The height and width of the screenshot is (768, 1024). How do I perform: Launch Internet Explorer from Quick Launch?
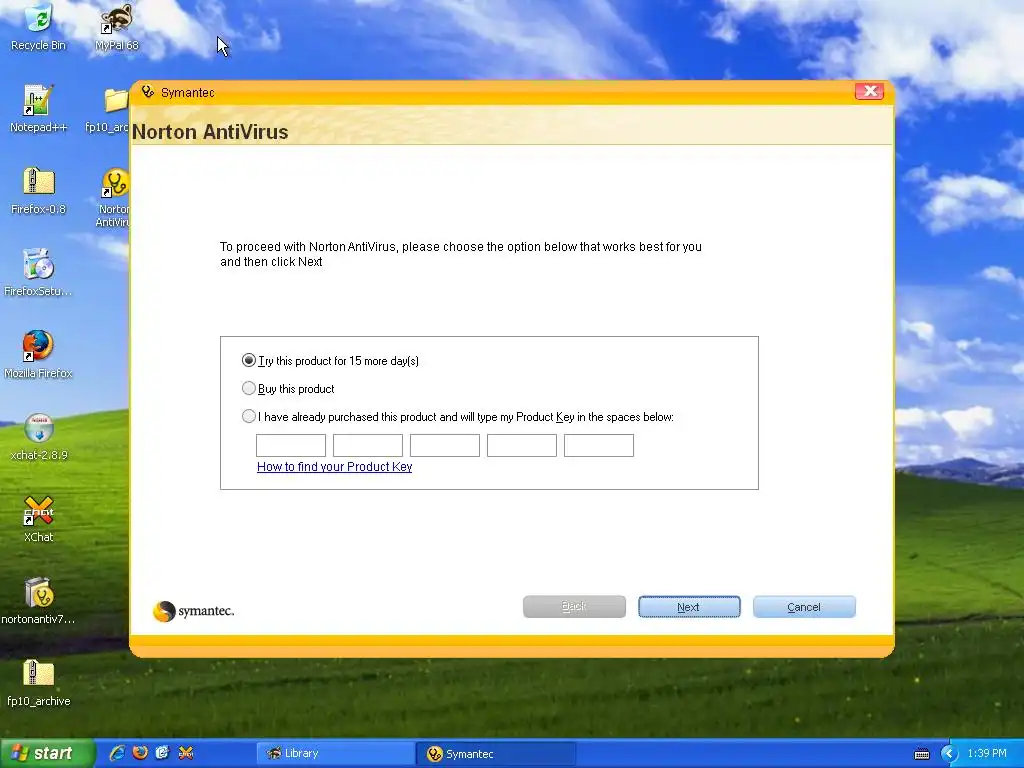118,753
